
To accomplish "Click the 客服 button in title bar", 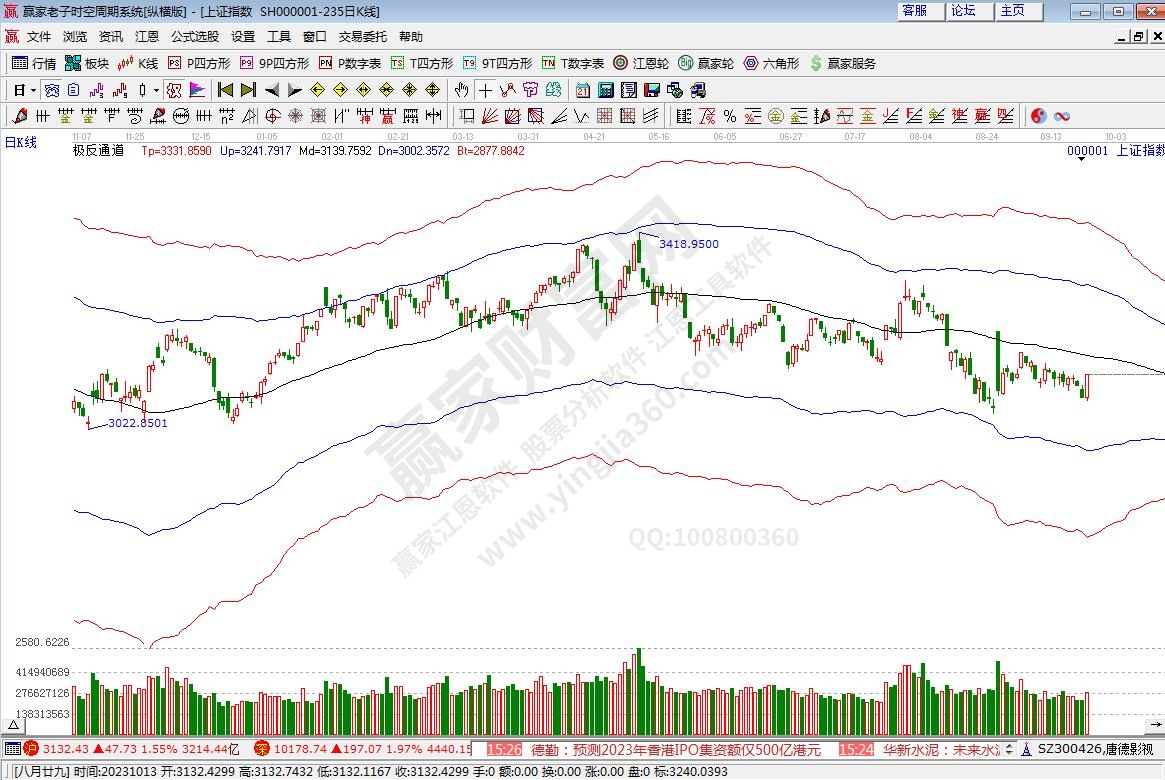I will coord(915,11).
